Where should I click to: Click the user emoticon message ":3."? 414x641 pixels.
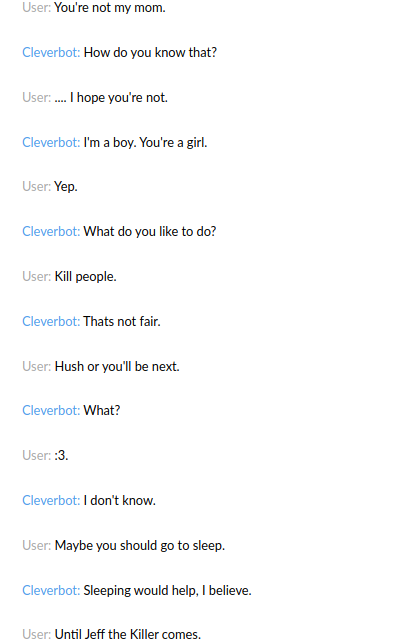[x=61, y=456]
